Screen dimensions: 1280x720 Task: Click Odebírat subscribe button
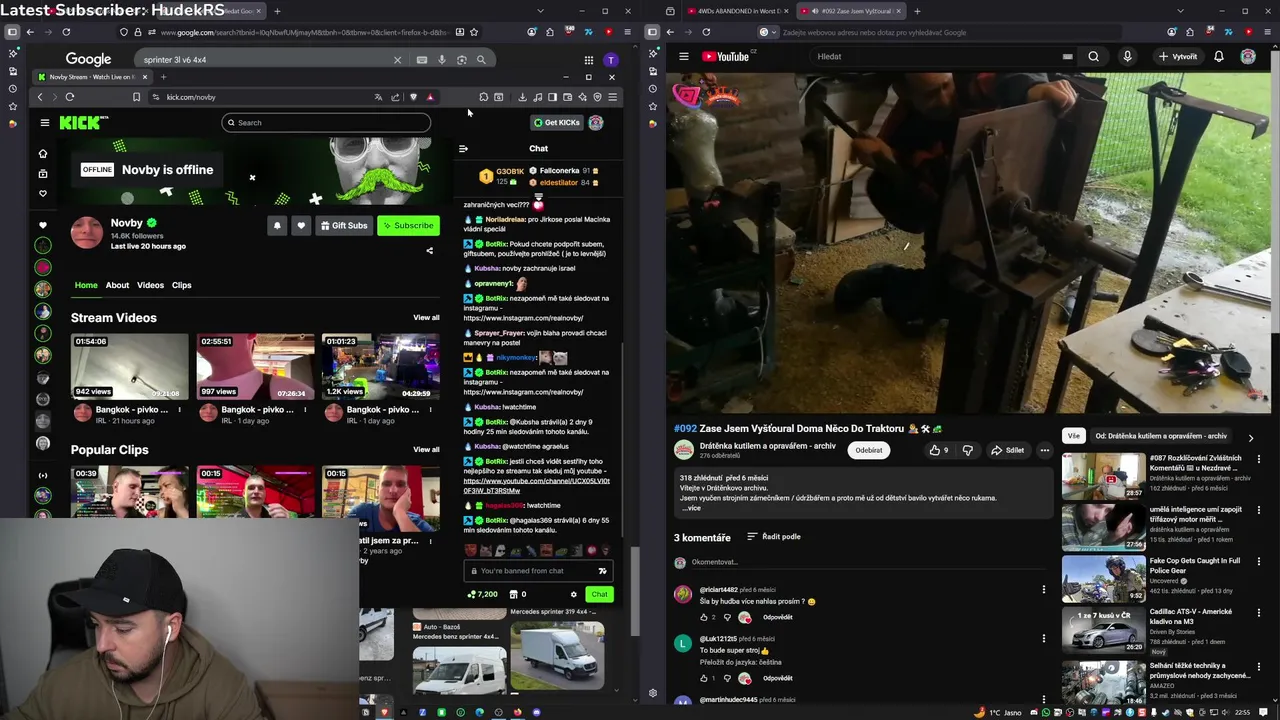point(869,450)
